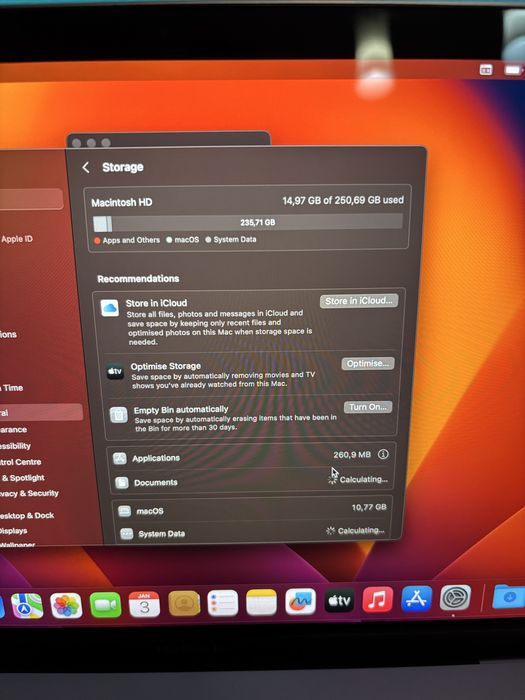Click the Apple TV icon beside Optimise Storage
The width and height of the screenshot is (525, 700).
point(115,371)
